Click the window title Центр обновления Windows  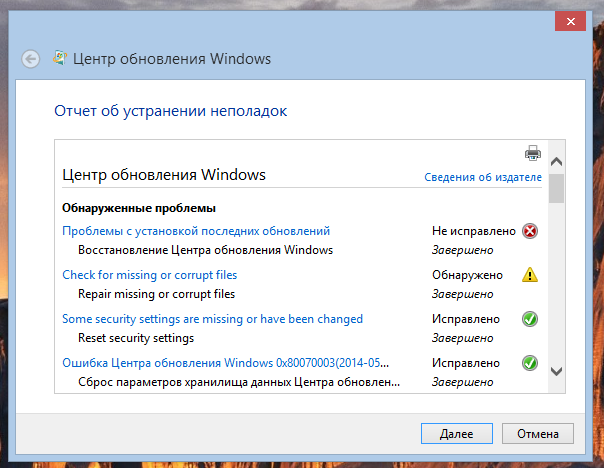pos(172,59)
